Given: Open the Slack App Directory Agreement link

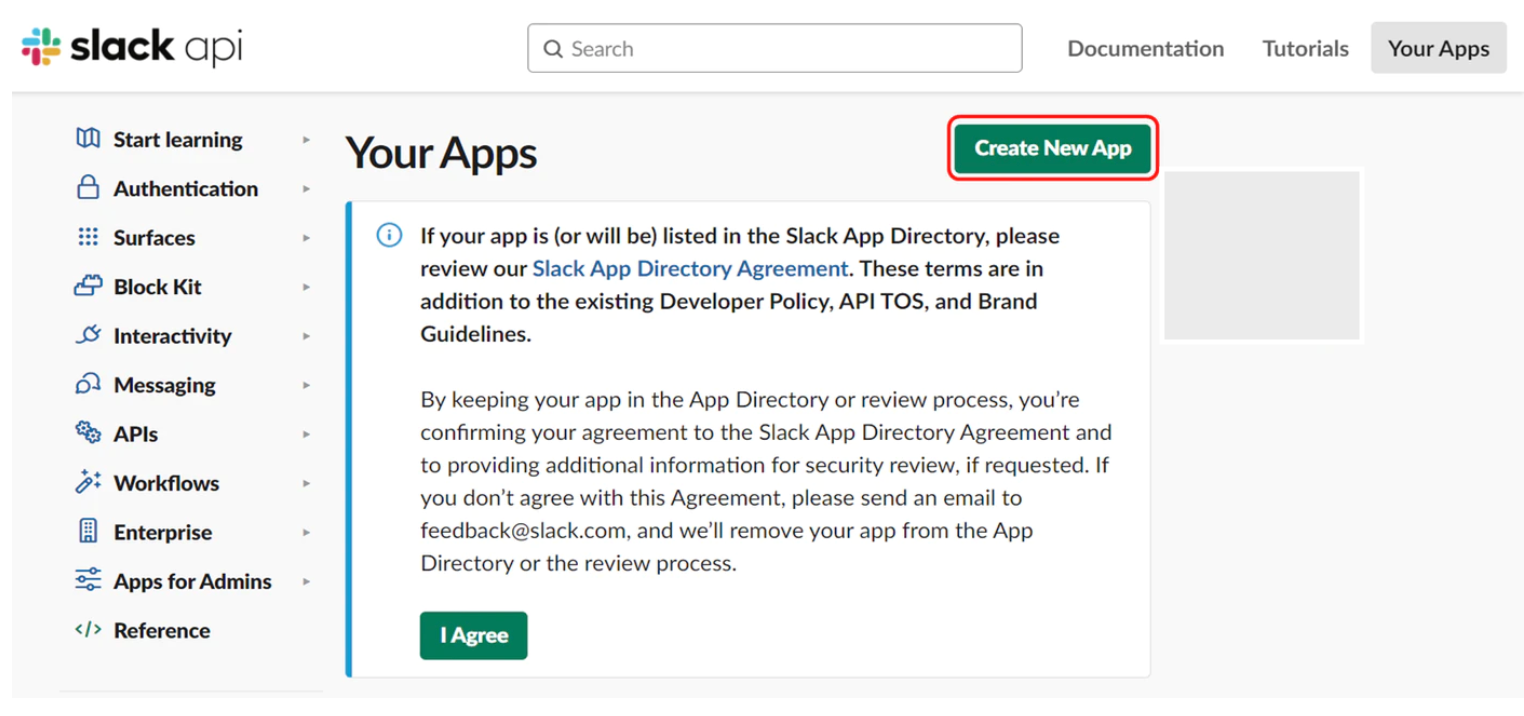Looking at the screenshot, I should [690, 268].
